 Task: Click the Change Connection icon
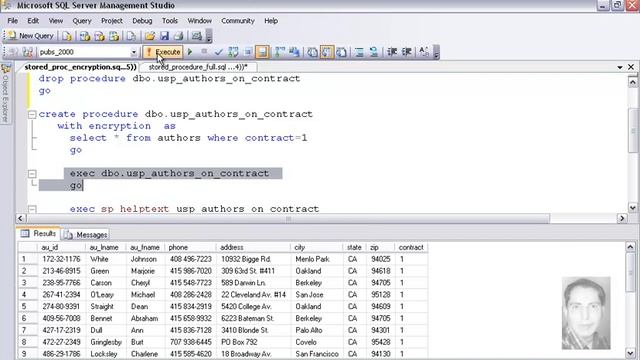pyautogui.click(x=27, y=52)
